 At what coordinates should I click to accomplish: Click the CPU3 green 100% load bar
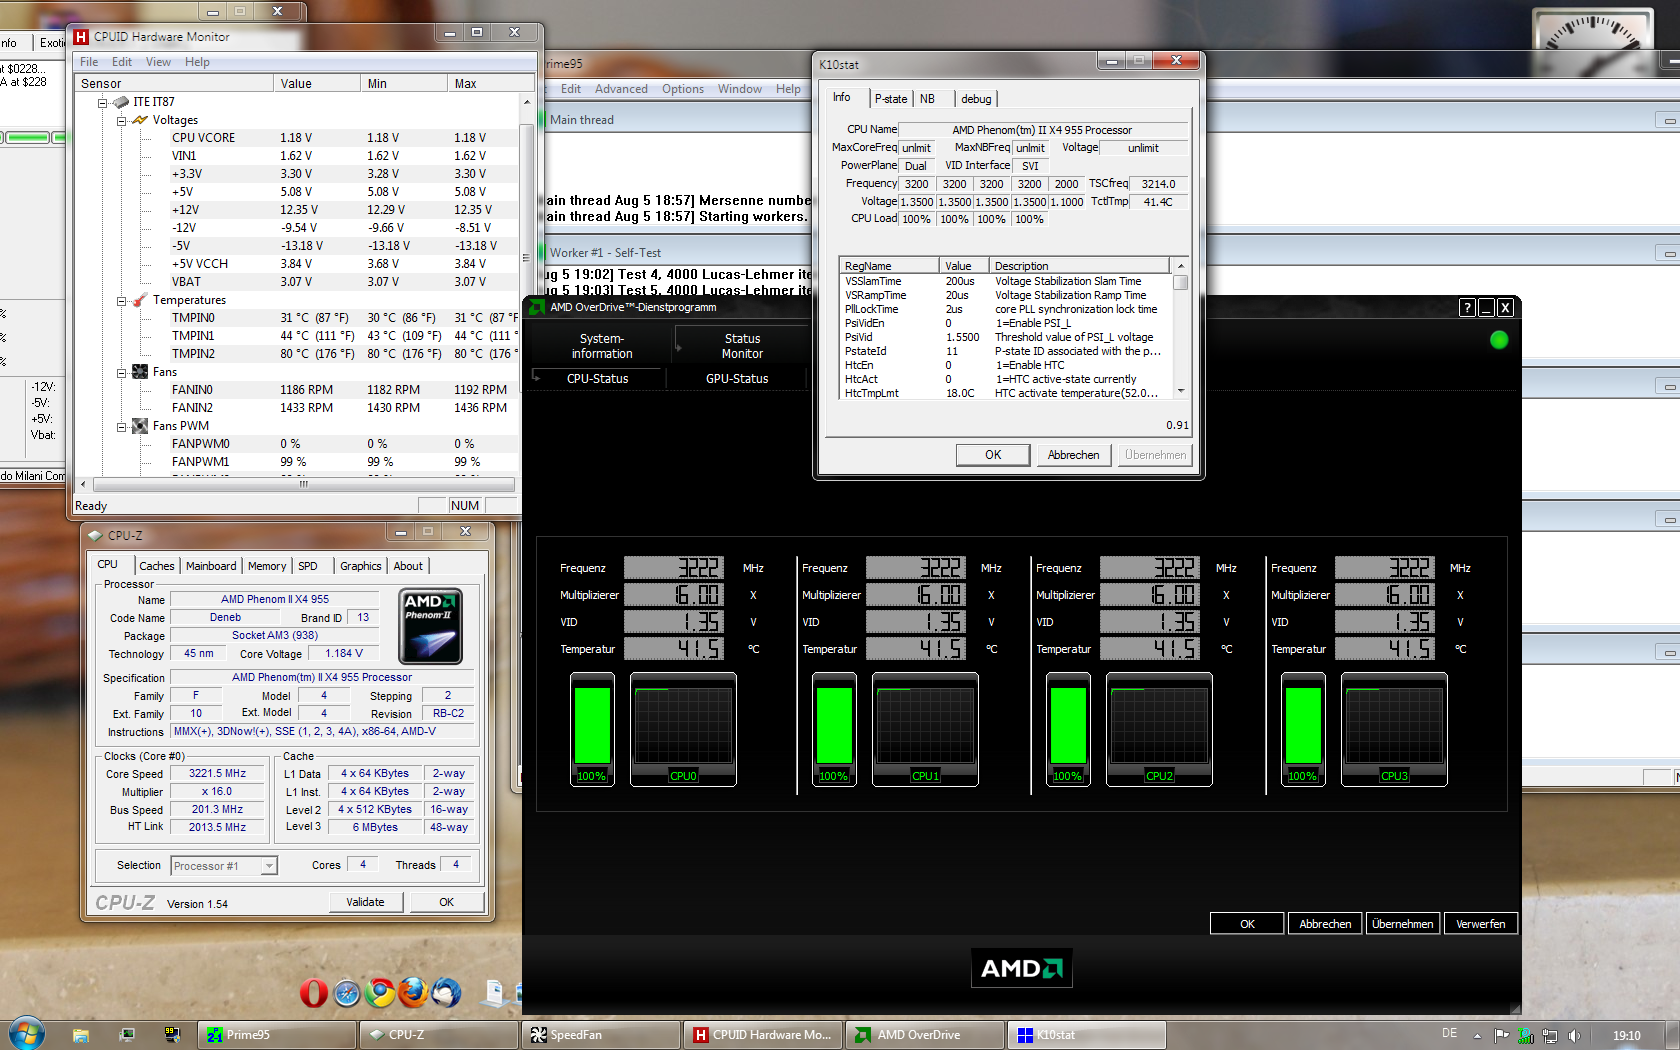coord(1303,728)
